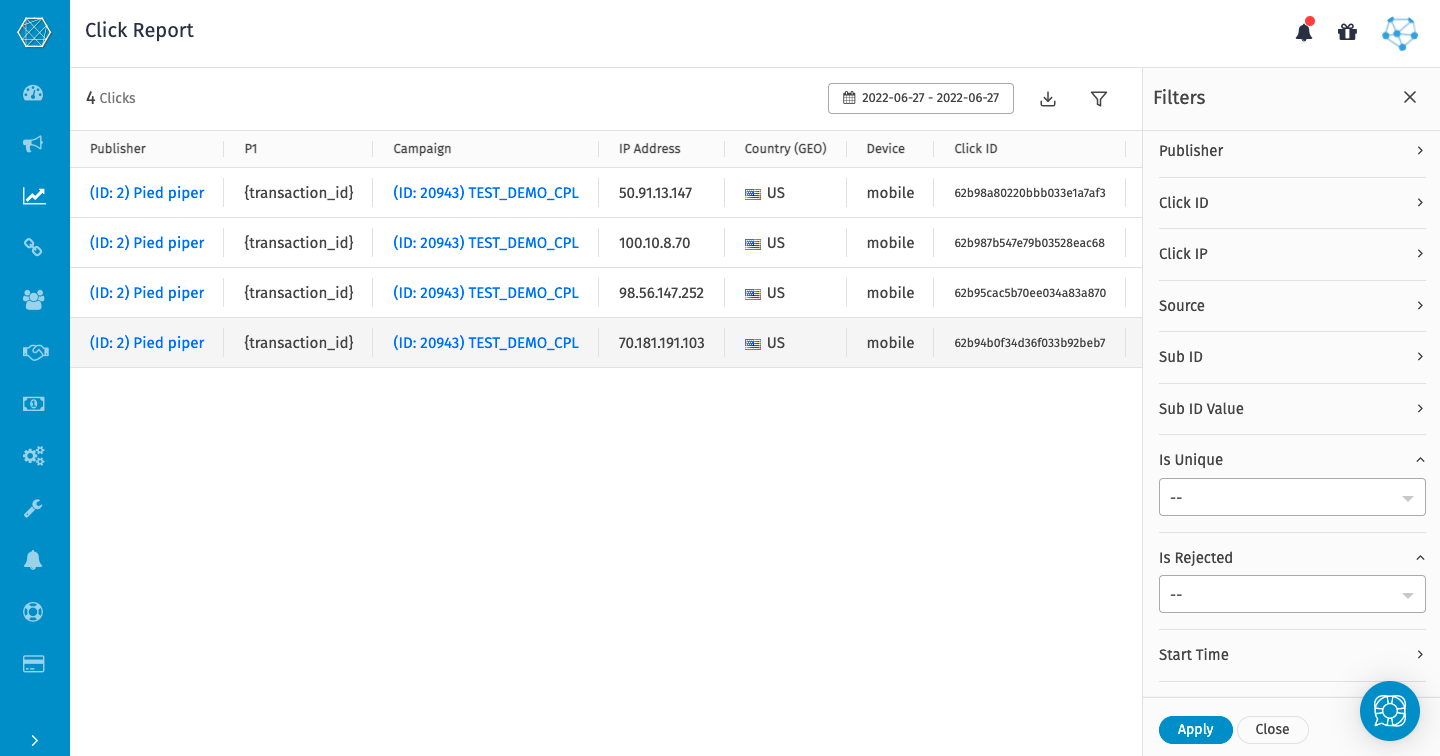Image resolution: width=1440 pixels, height=756 pixels.
Task: Open the handshake icon in sidebar
Action: point(34,352)
